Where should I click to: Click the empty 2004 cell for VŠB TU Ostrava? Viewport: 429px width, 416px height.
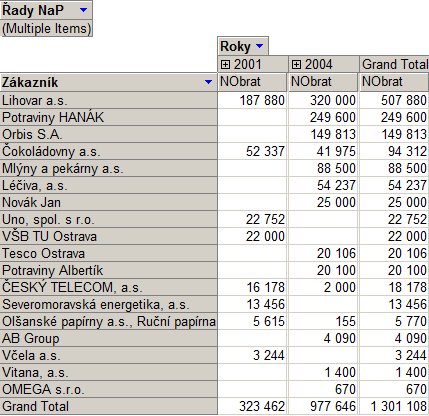coord(323,236)
